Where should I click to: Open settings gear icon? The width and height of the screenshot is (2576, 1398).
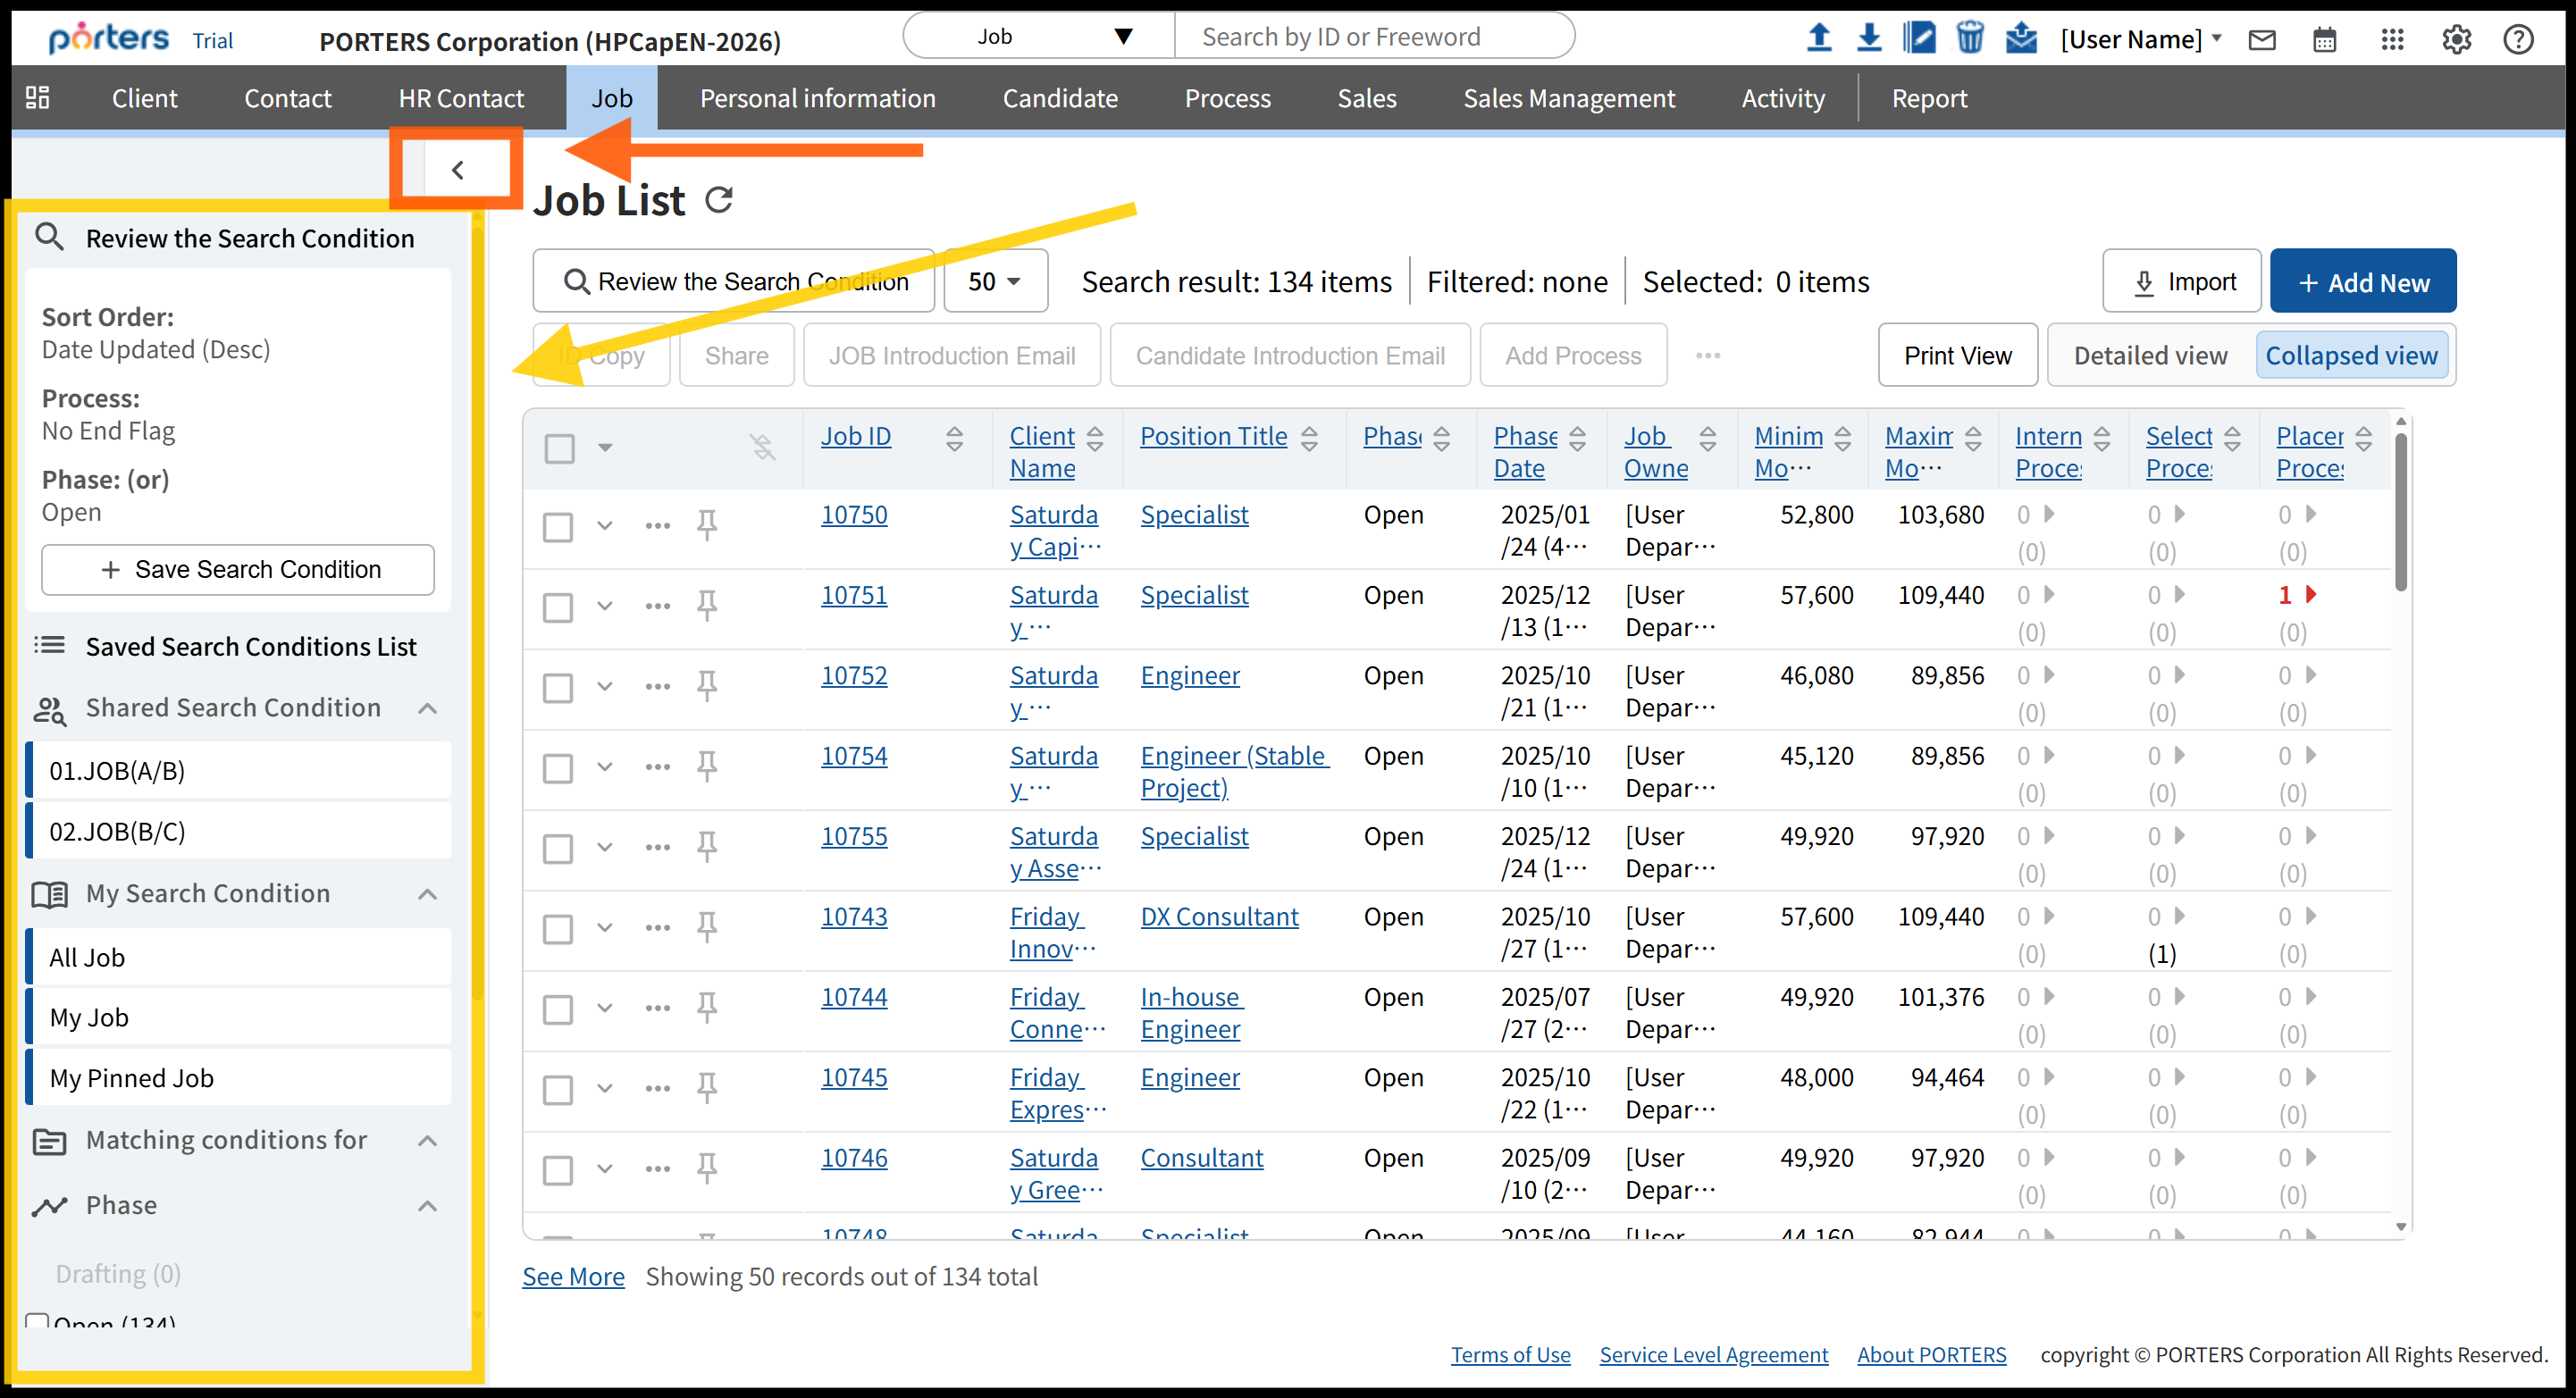click(2456, 40)
